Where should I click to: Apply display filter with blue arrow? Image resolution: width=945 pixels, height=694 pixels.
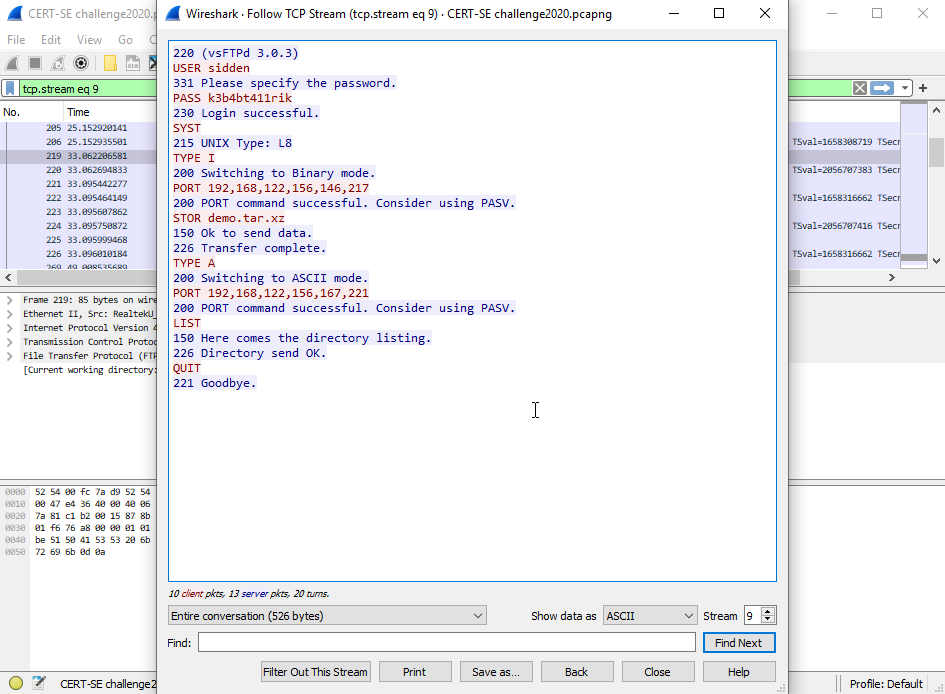click(882, 89)
